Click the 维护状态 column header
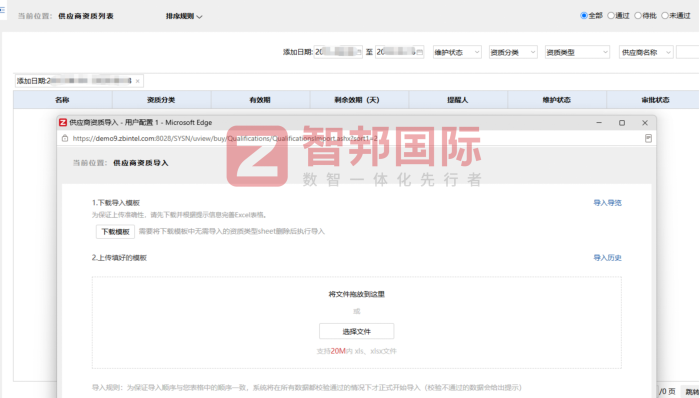 click(x=557, y=100)
